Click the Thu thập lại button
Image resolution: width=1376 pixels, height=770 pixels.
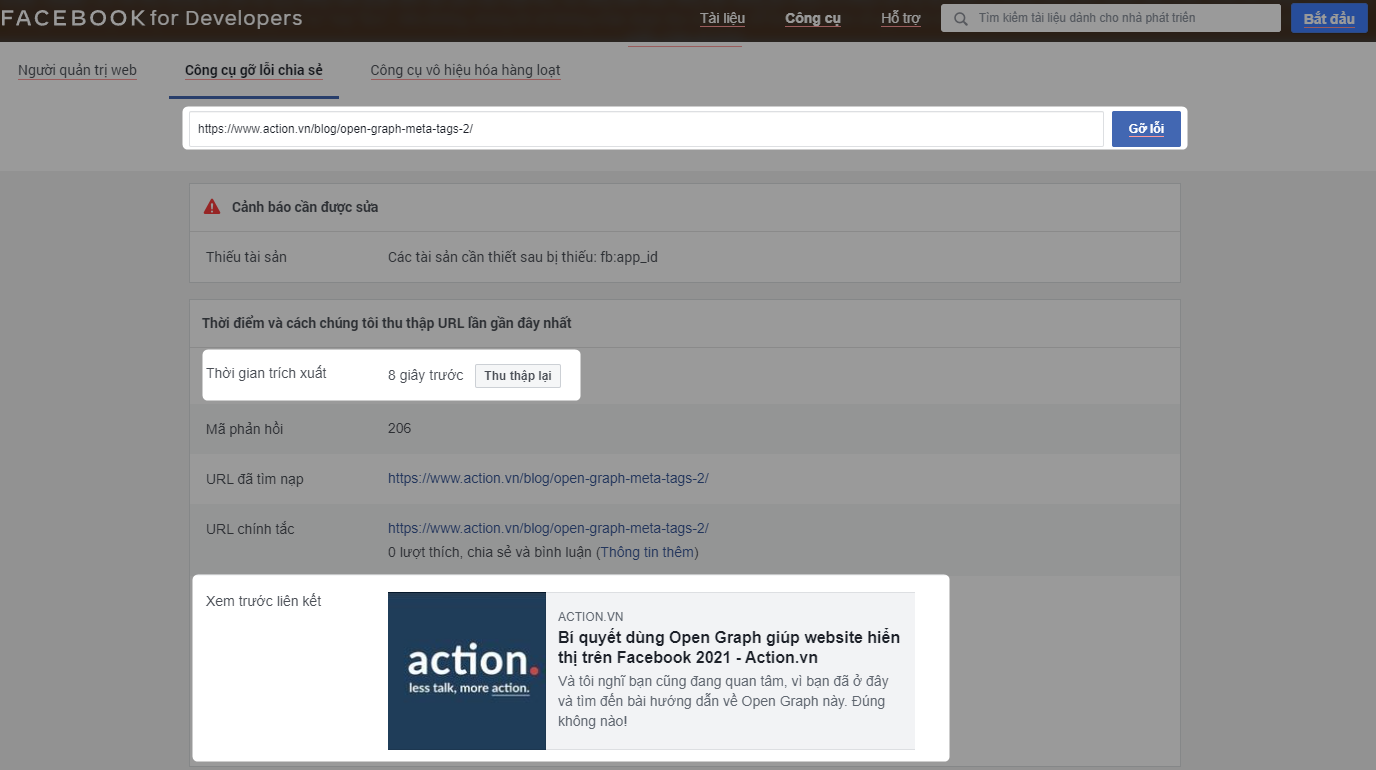coord(518,376)
